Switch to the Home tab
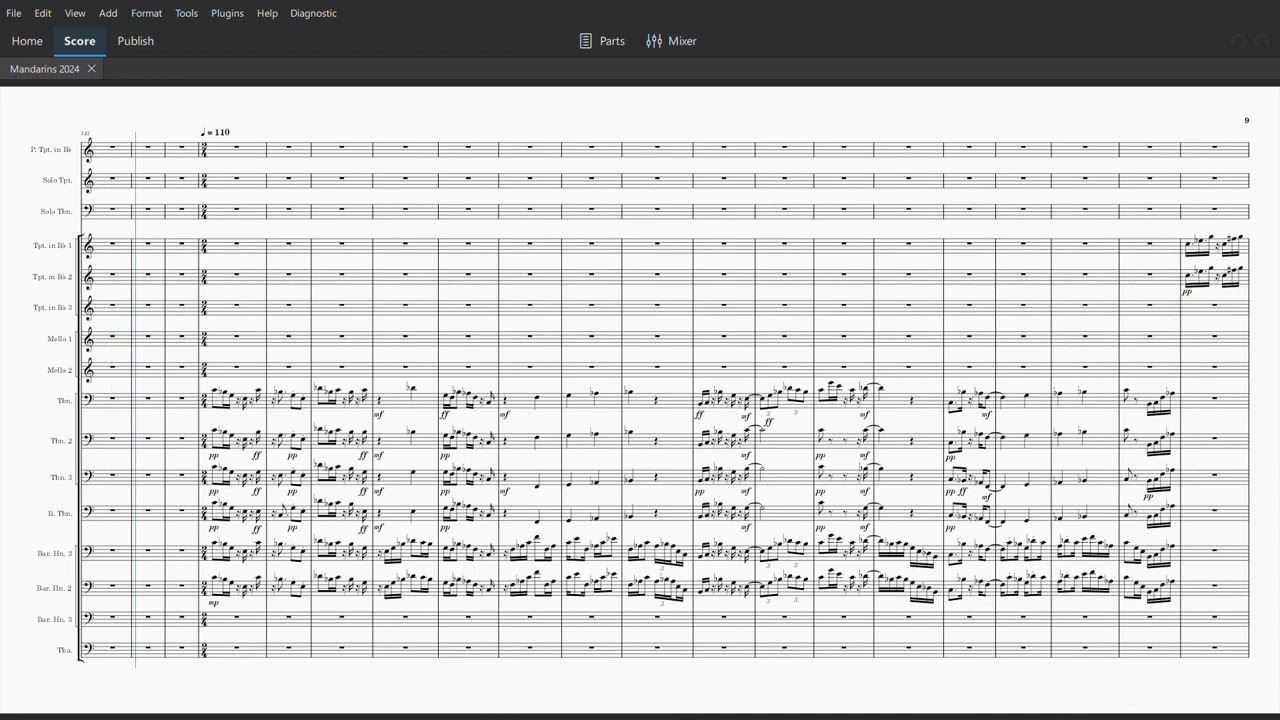This screenshot has height=720, width=1280. (x=27, y=41)
